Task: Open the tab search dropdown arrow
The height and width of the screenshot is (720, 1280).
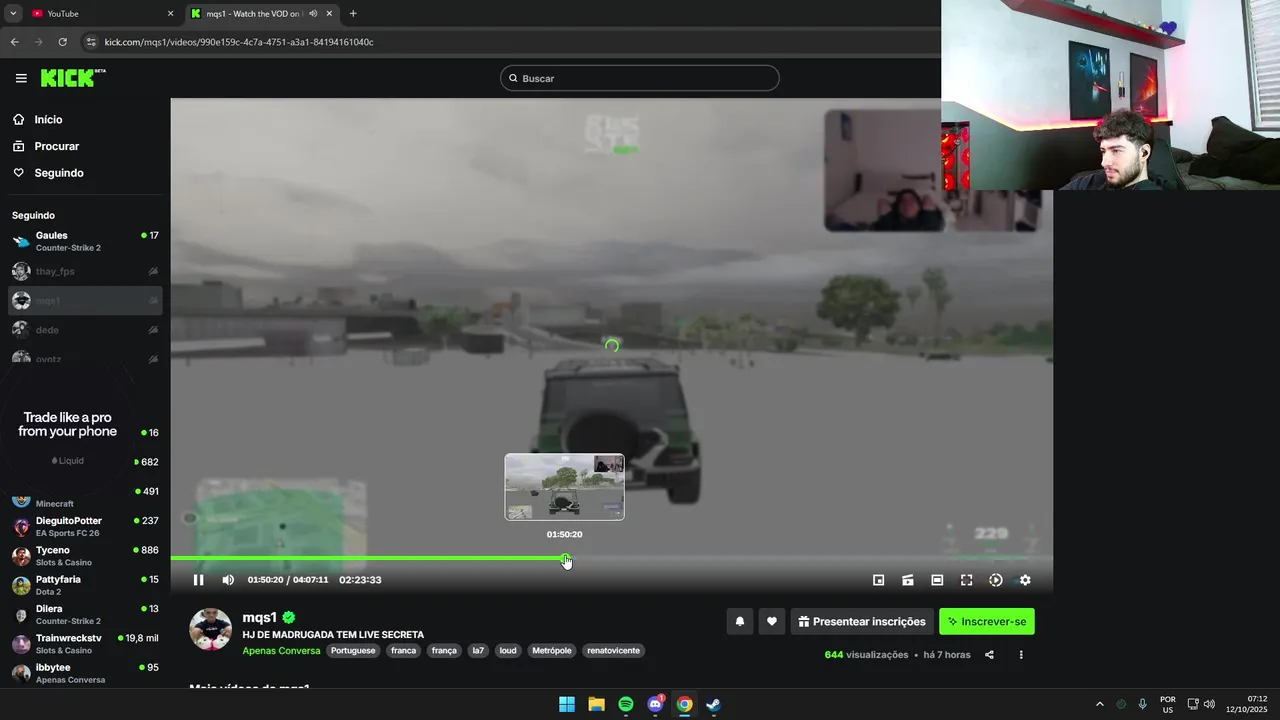Action: 13,14
